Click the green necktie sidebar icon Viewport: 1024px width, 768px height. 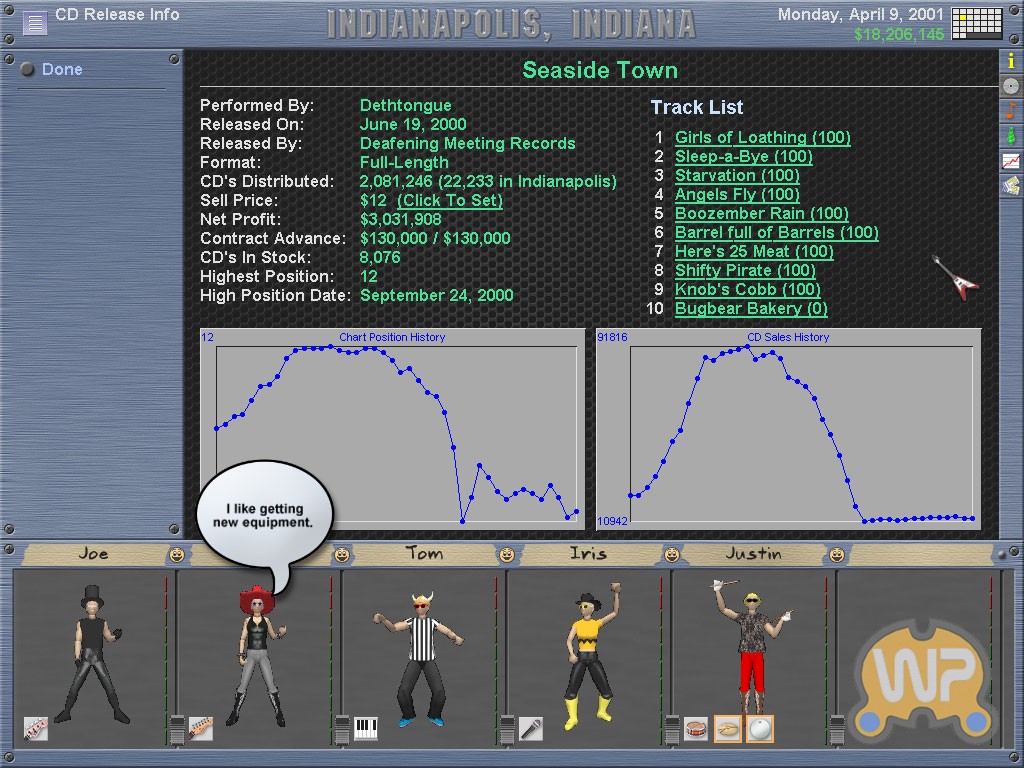coord(1011,135)
